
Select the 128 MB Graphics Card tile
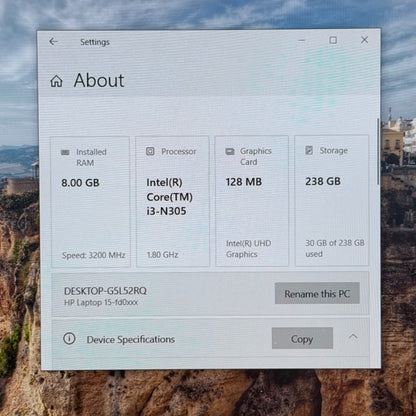252,201
